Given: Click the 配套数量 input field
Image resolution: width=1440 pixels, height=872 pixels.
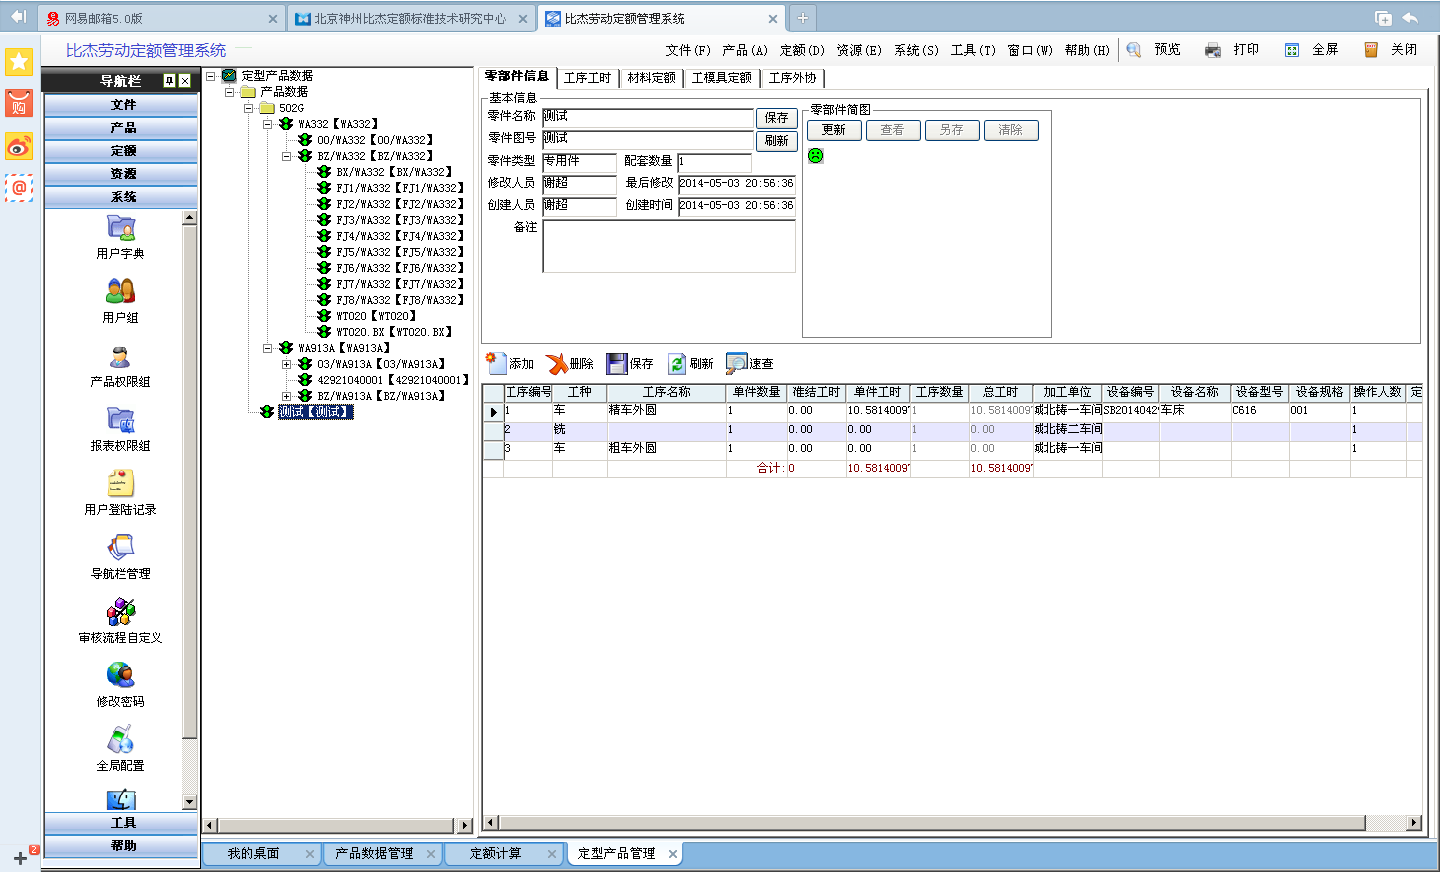Looking at the screenshot, I should click(714, 163).
